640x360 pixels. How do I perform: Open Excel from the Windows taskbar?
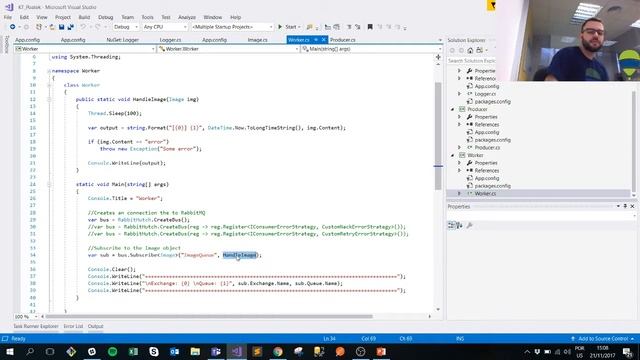(x=133, y=351)
